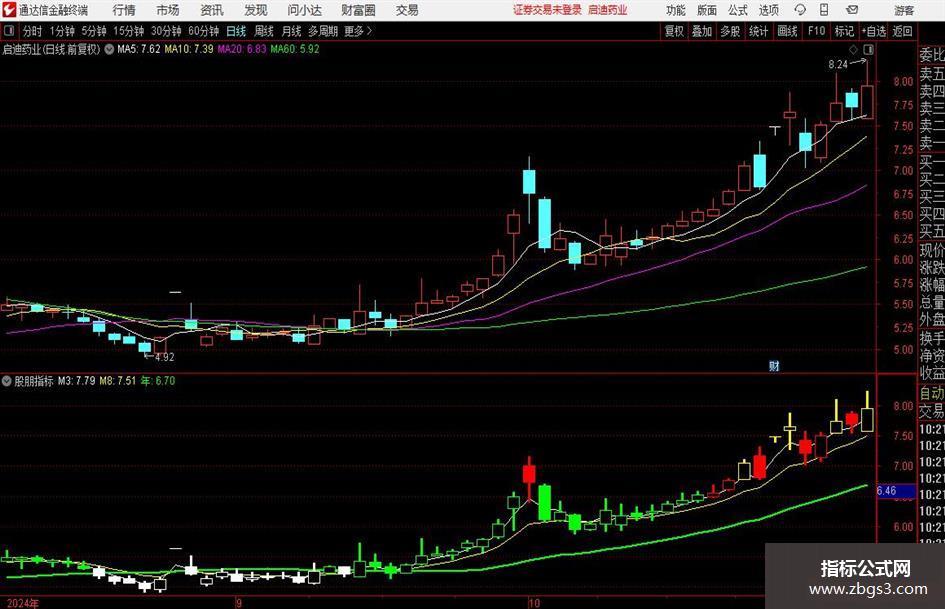Open the 选项 menu
945x609 pixels.
click(768, 10)
